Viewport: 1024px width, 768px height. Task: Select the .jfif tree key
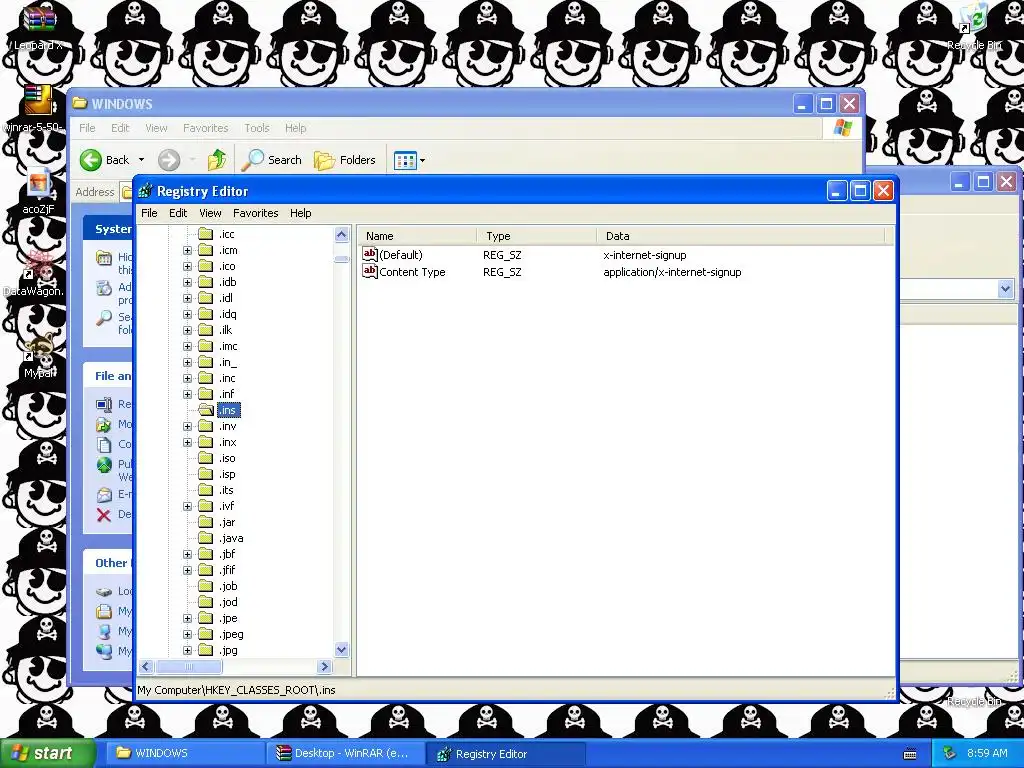(227, 570)
